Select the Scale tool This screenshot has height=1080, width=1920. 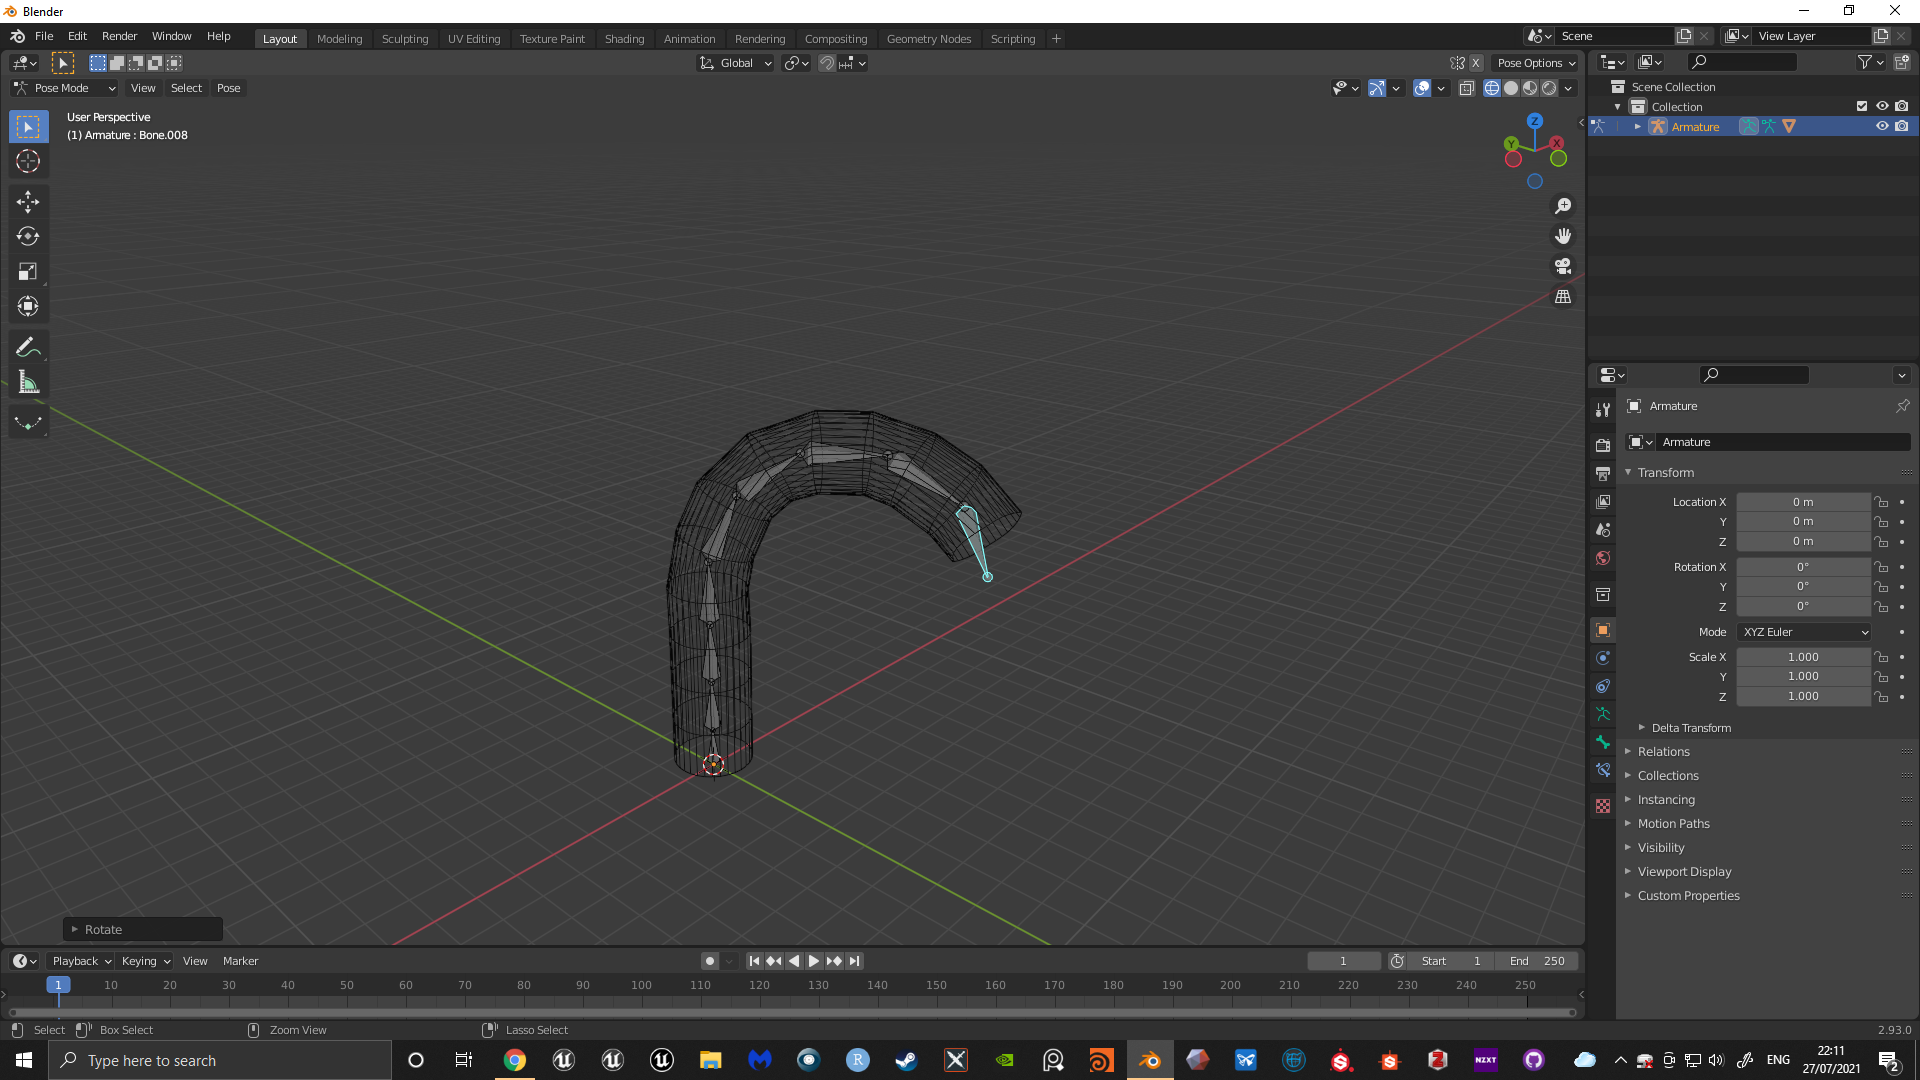28,272
